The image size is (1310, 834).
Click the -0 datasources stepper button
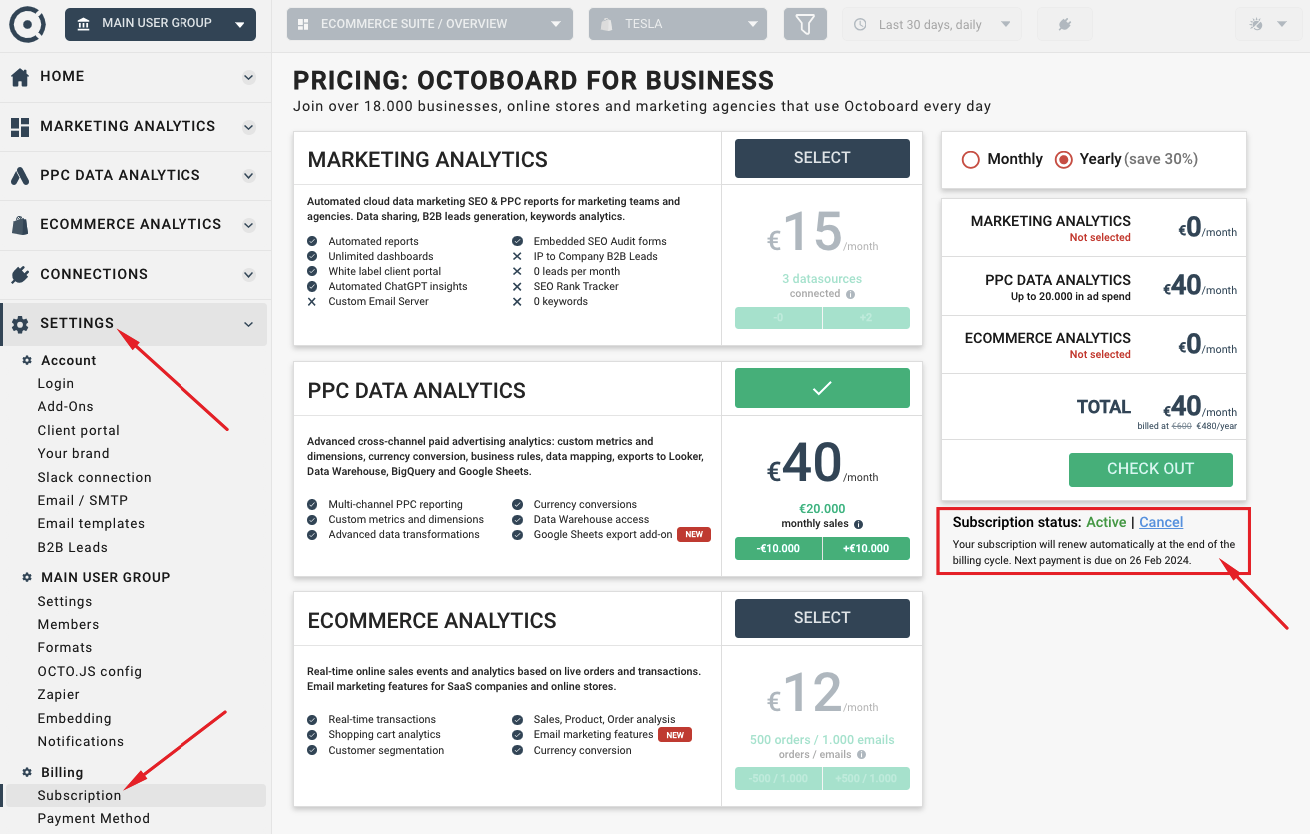(778, 318)
